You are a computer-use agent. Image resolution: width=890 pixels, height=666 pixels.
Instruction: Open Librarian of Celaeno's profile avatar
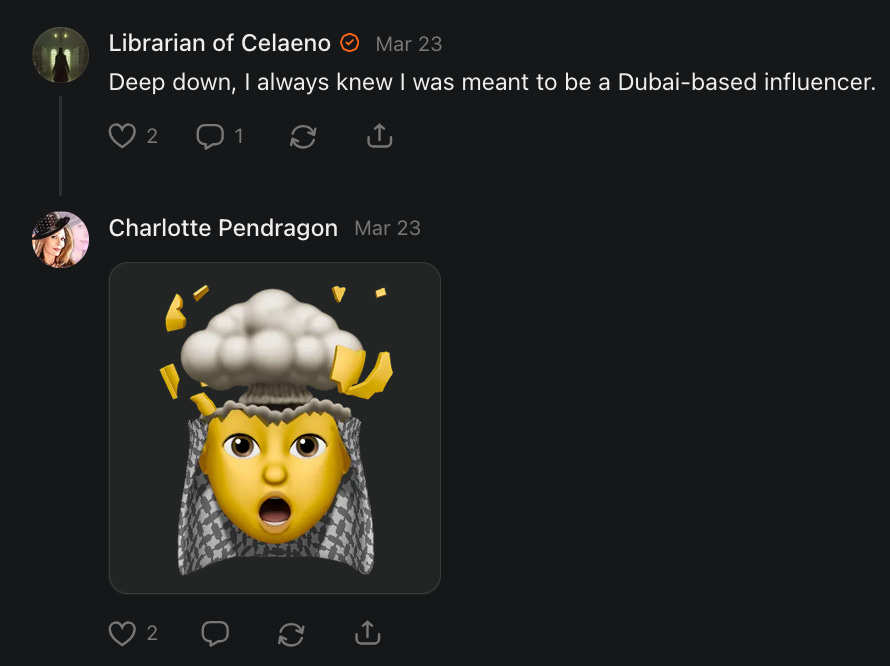(61, 55)
